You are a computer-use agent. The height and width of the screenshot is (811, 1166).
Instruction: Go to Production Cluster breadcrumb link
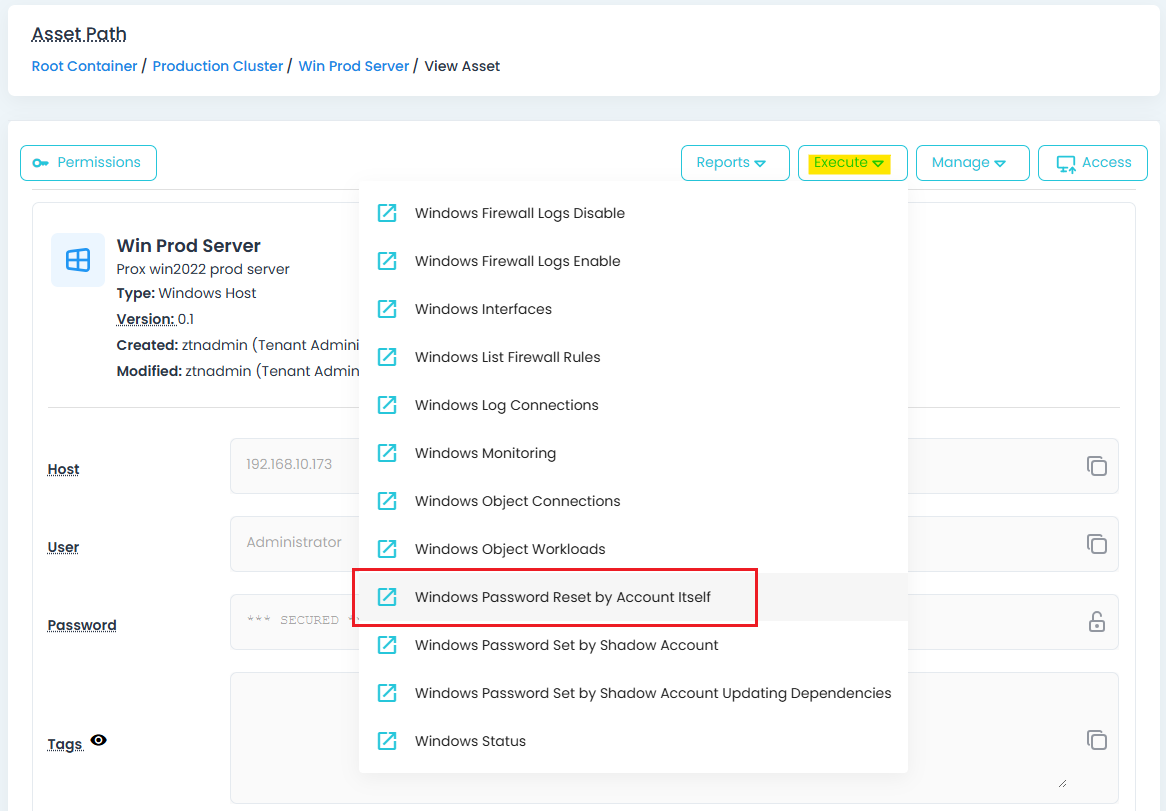click(218, 66)
